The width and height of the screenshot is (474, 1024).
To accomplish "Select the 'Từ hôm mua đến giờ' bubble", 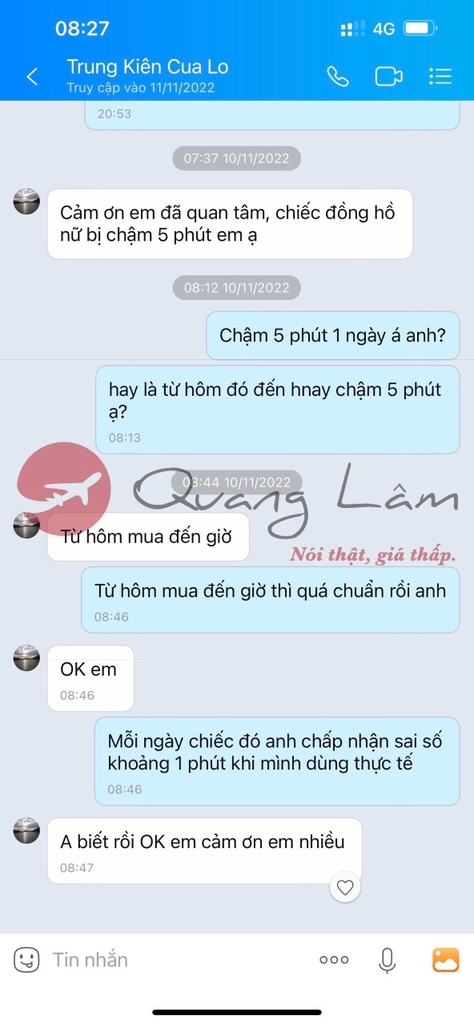I will pos(148,537).
